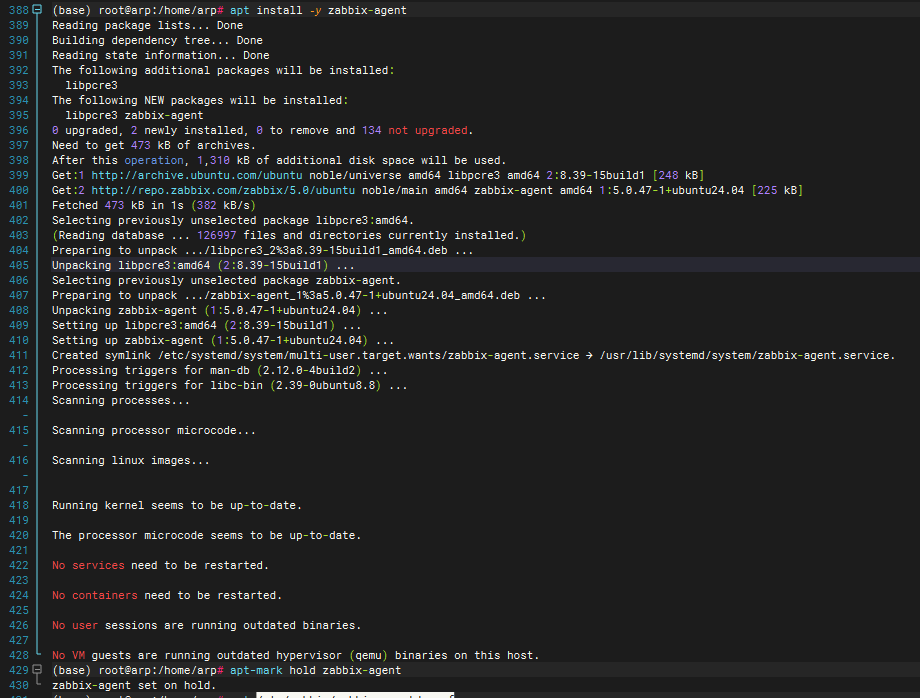Click line number 392 in the gutter
This screenshot has width=920, height=698.
[x=19, y=70]
